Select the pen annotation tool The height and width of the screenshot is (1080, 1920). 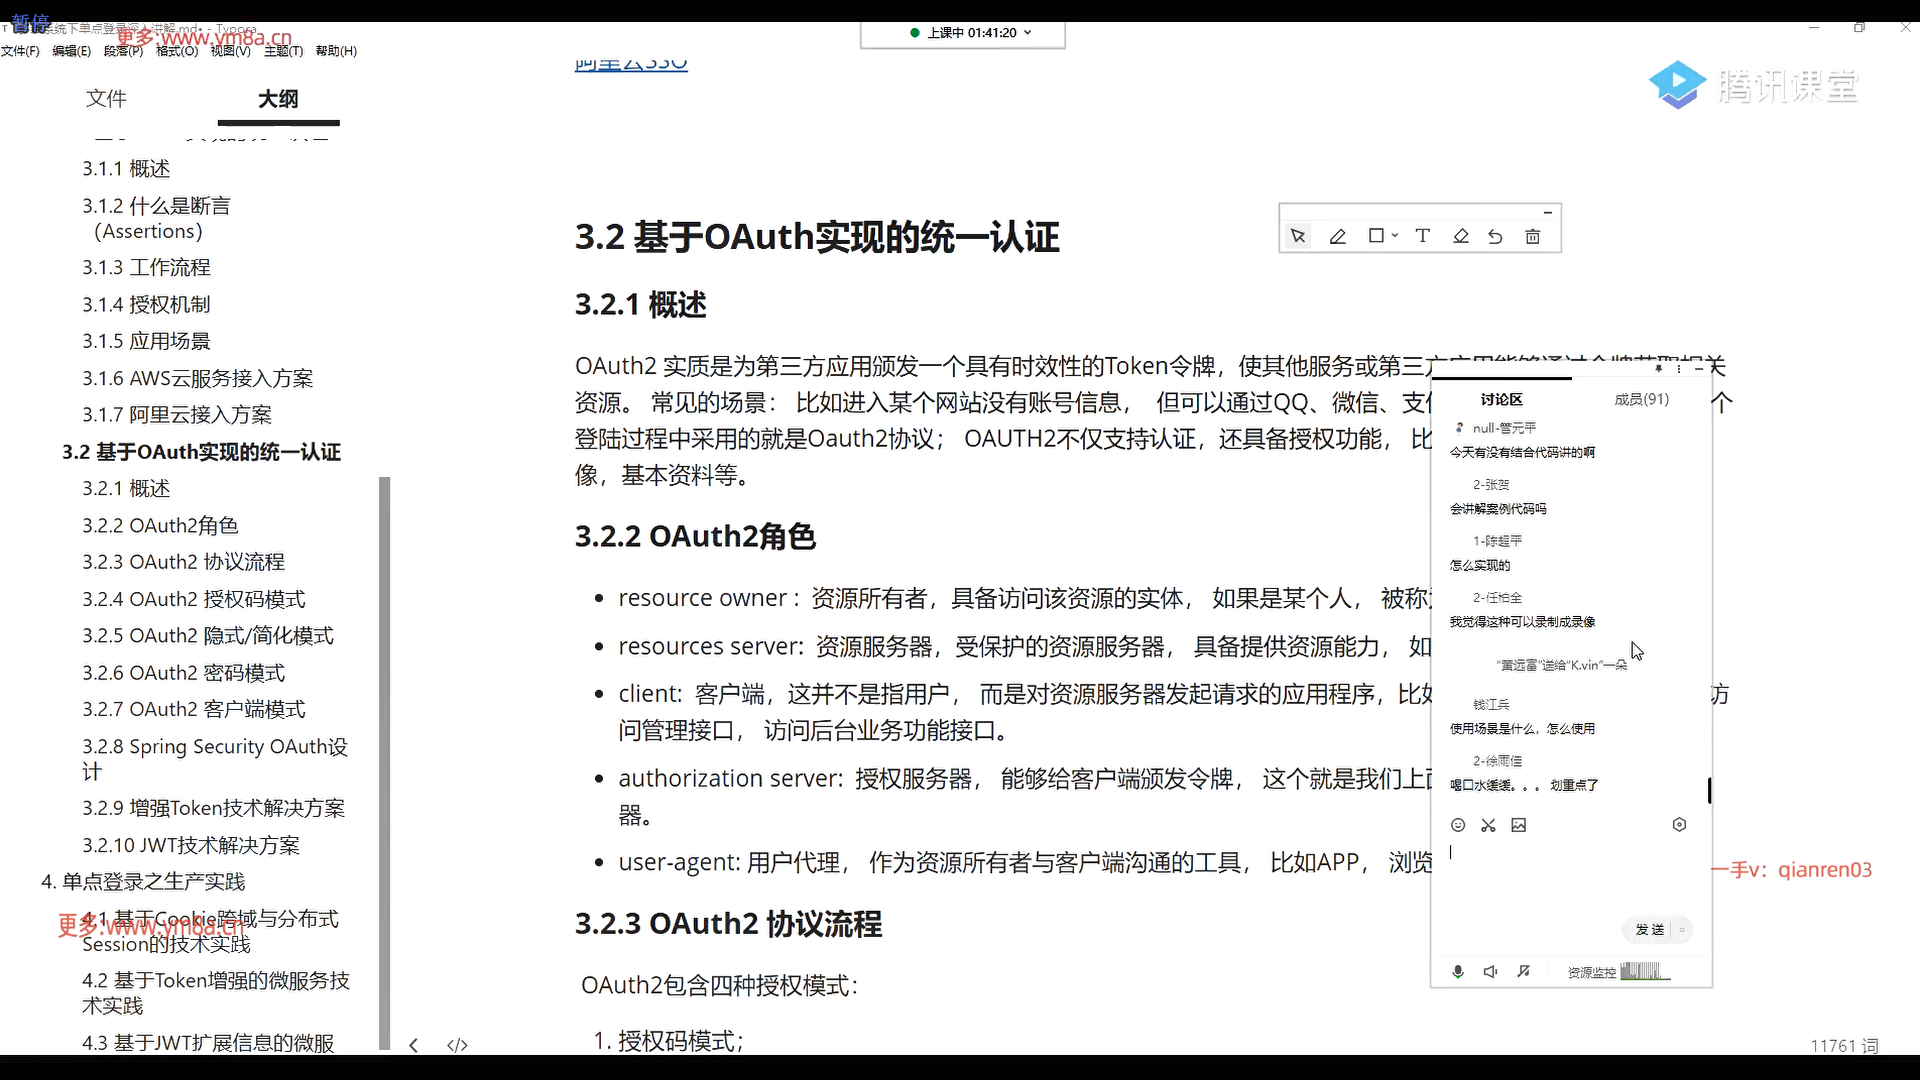[1337, 237]
